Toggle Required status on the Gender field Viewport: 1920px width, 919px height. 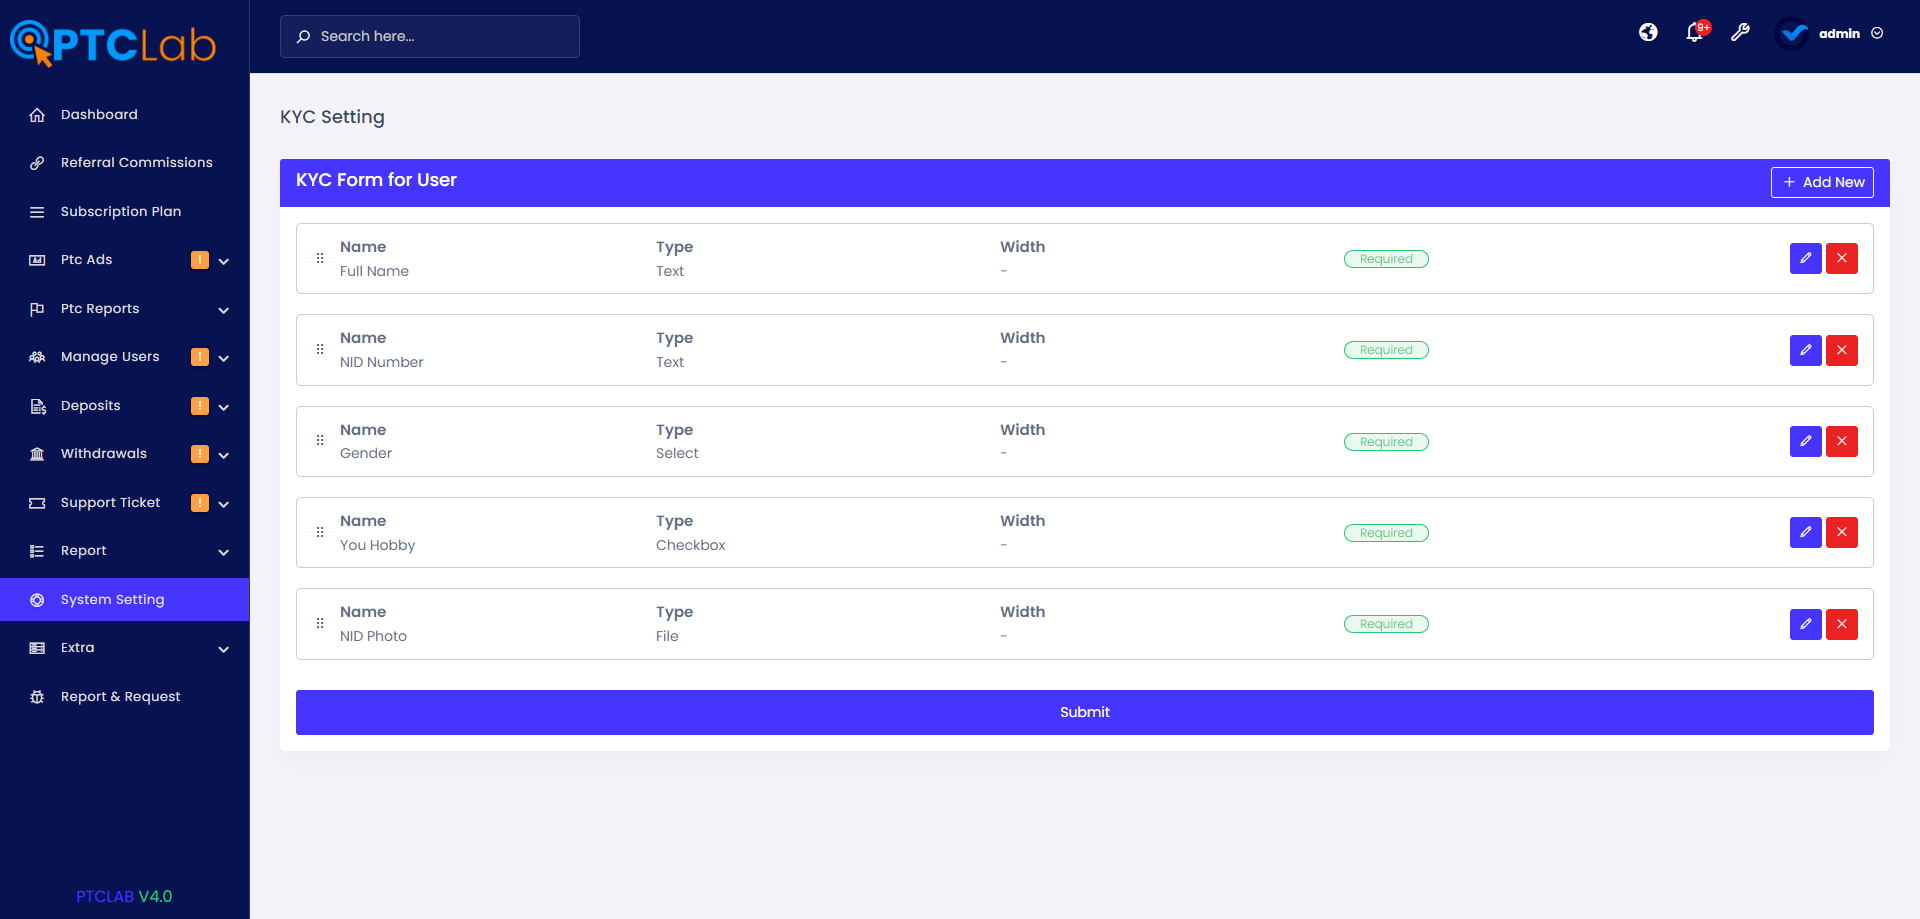1386,441
